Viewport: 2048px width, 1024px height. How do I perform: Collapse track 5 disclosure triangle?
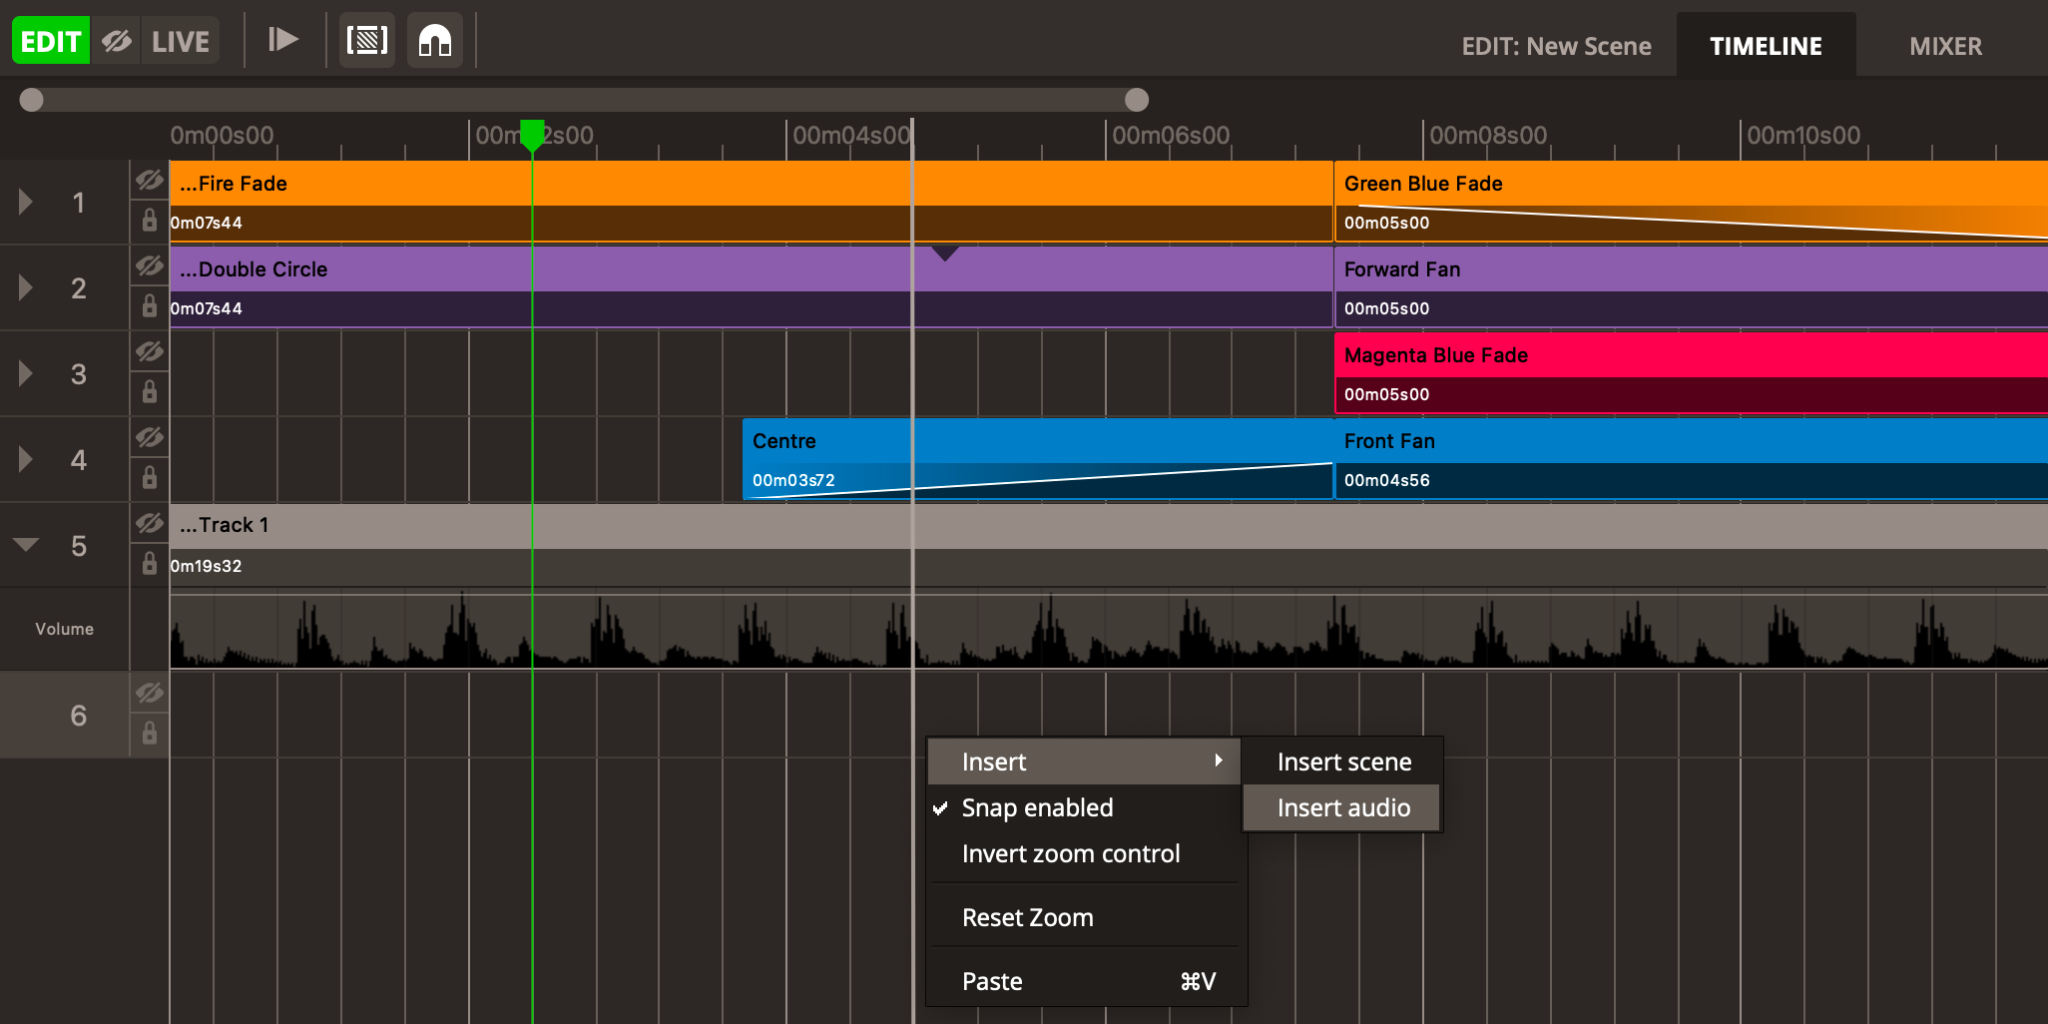pyautogui.click(x=26, y=545)
